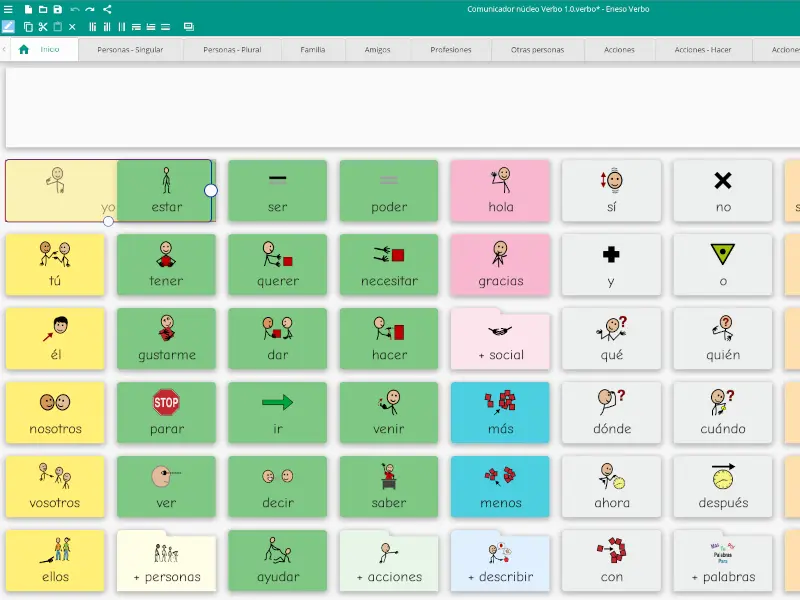Viewport: 800px width, 600px height.
Task: Share the board using the share icon
Action: pyautogui.click(x=108, y=9)
